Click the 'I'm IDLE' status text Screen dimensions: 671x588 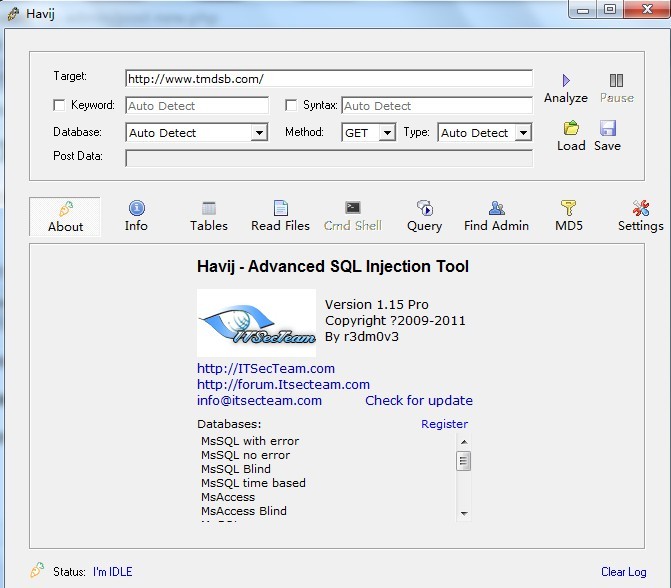[113, 572]
